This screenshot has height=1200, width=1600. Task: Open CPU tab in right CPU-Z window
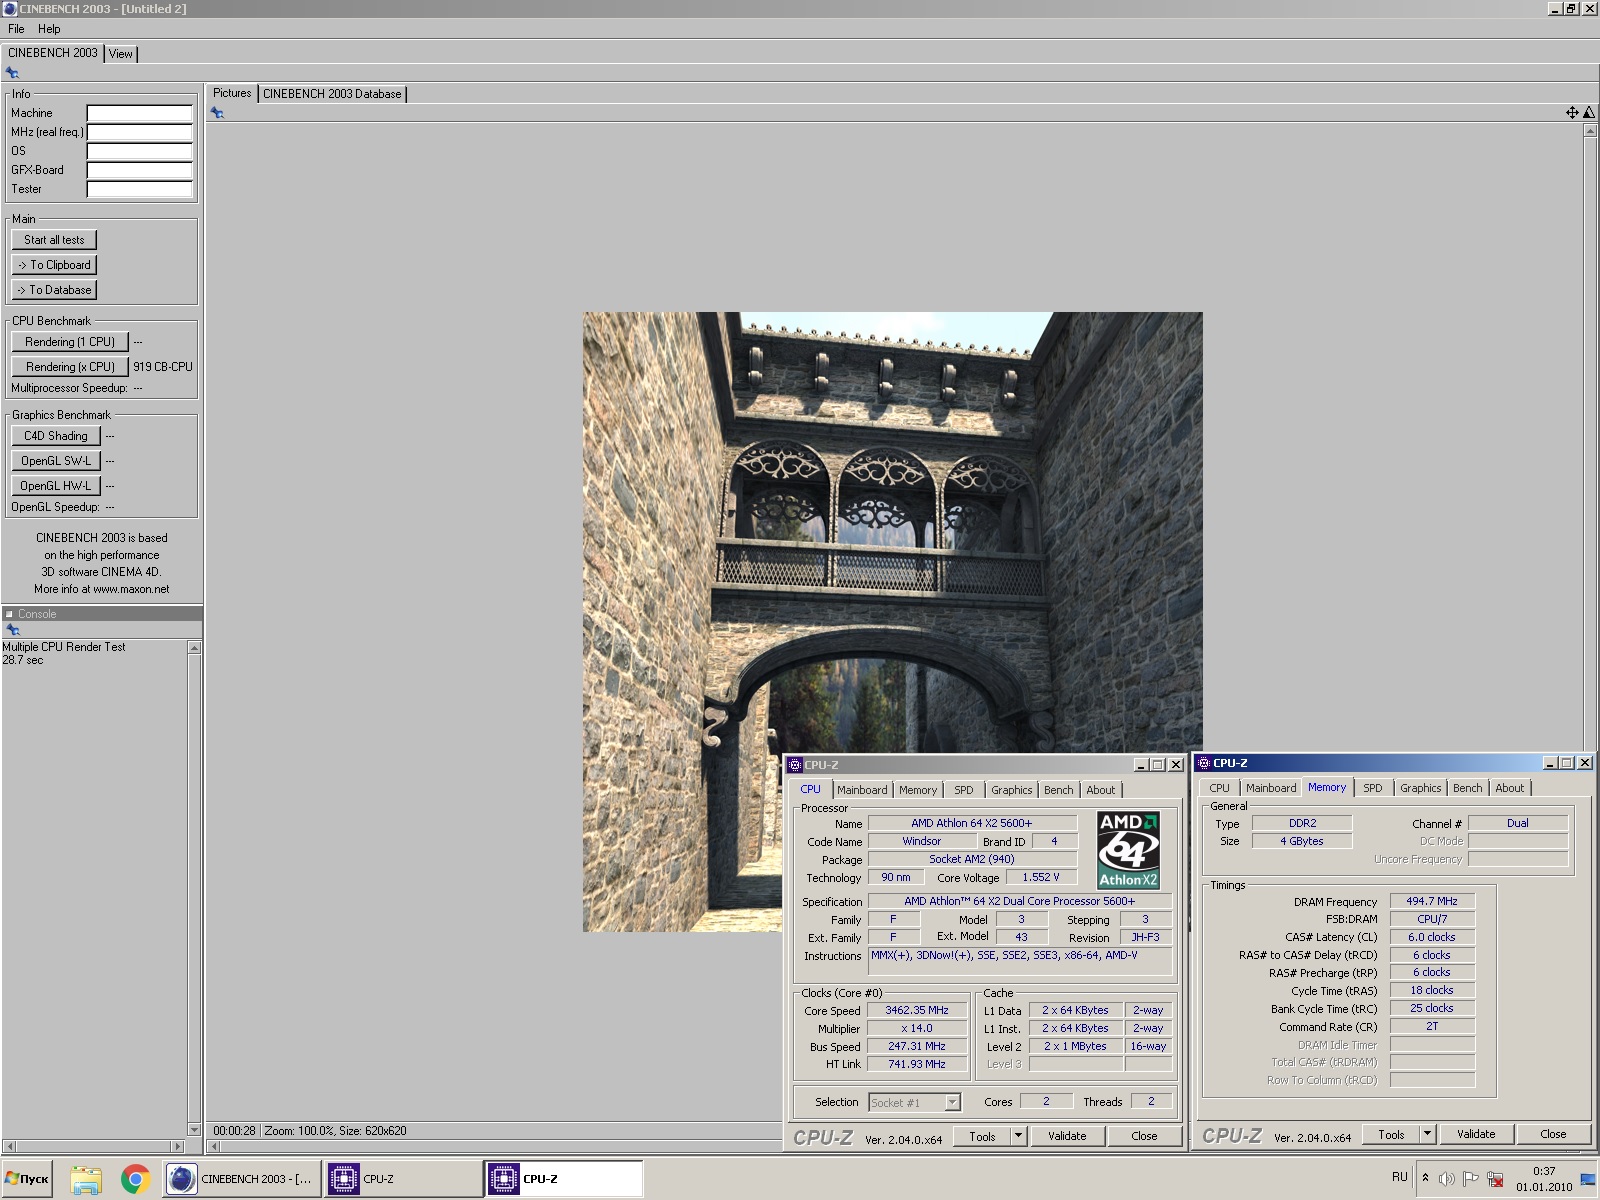pos(1220,788)
